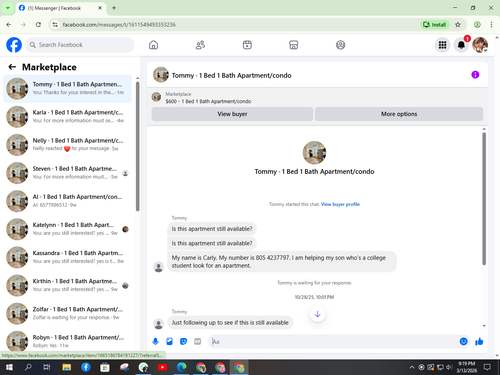The image size is (500, 375).
Task: Click message about Carly's phone number
Action: (282, 262)
